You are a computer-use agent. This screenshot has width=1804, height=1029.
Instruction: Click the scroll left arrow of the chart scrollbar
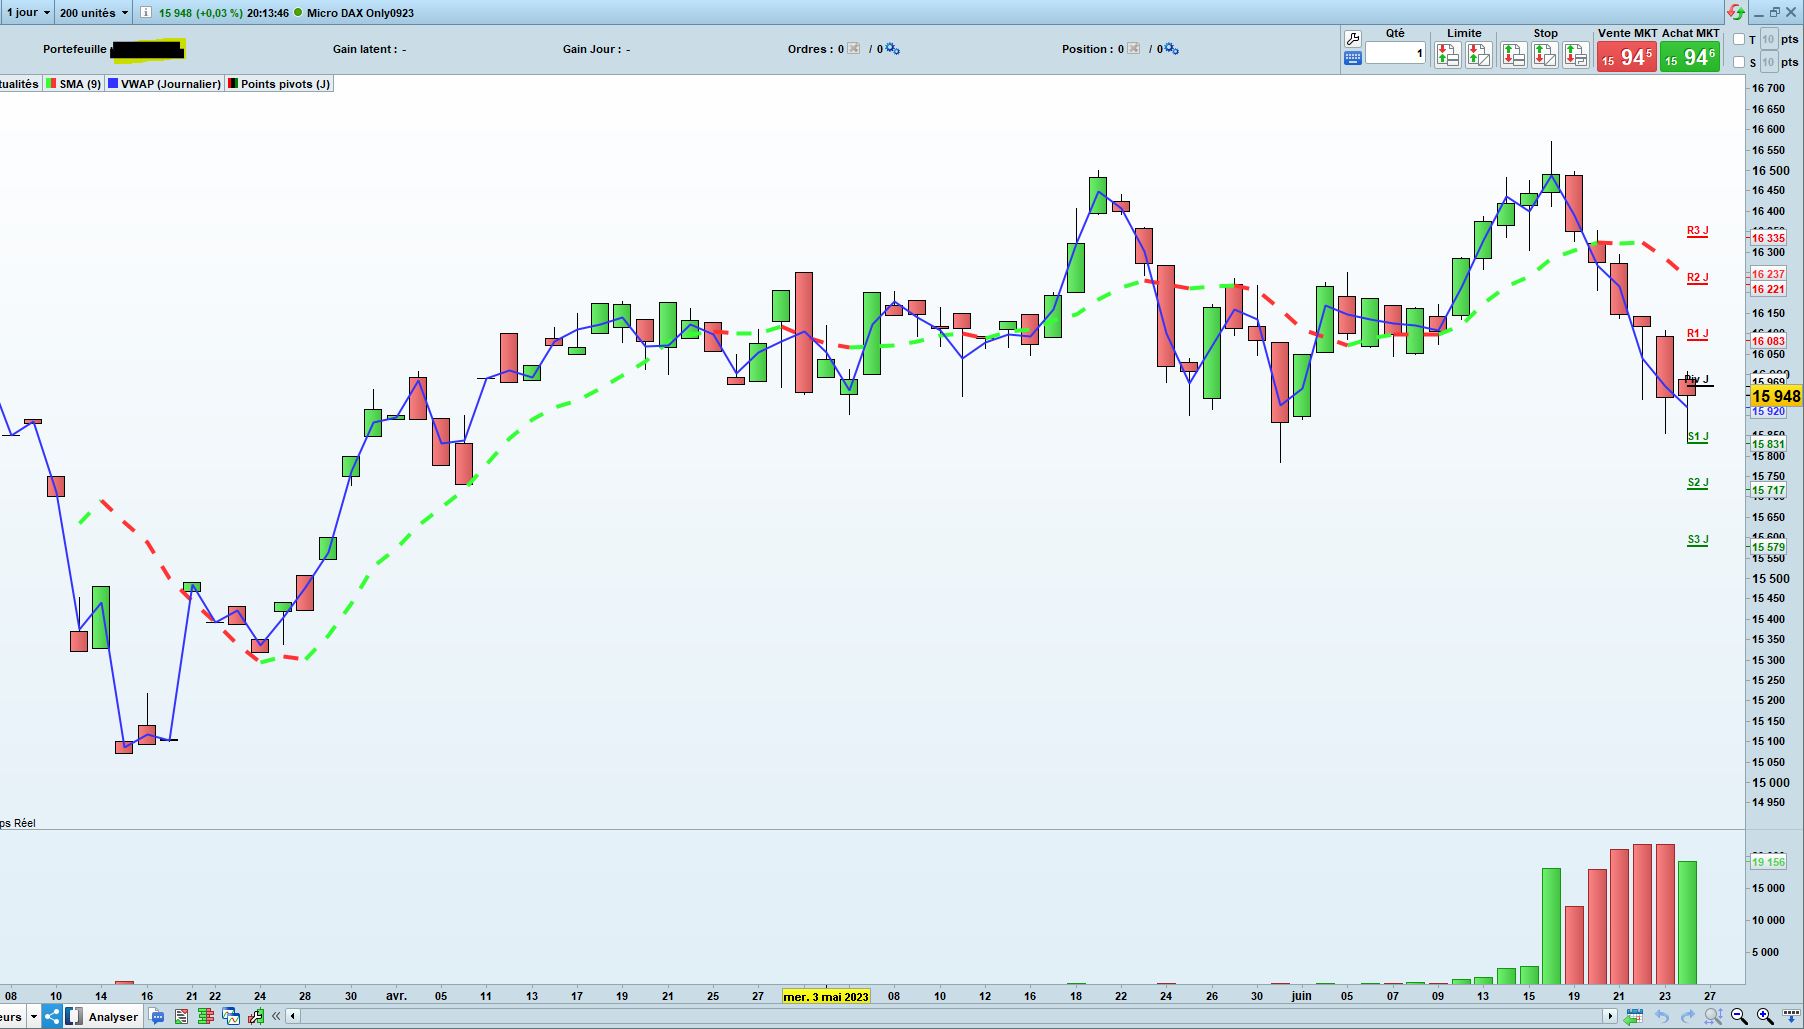pos(293,1017)
